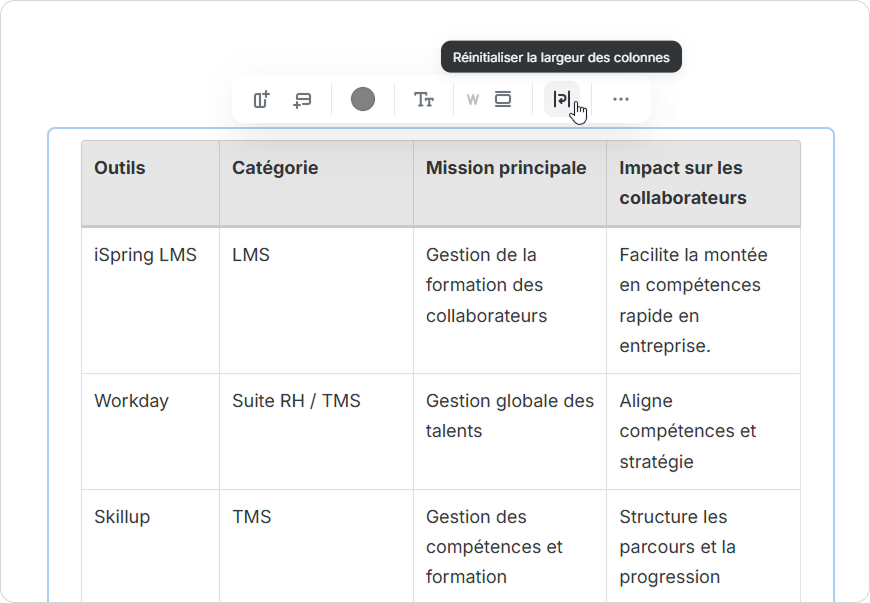The image size is (870, 603).
Task: Select the 'Impact sur les collaborateurs' header
Action: pyautogui.click(x=682, y=183)
